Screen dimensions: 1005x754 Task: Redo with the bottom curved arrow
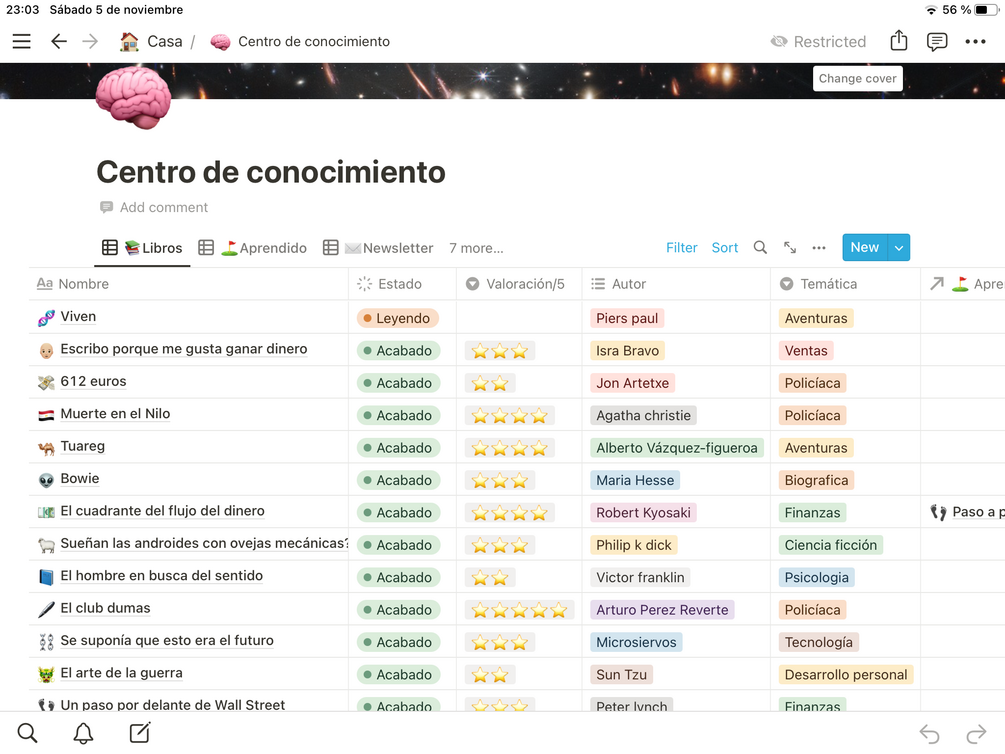pos(976,733)
